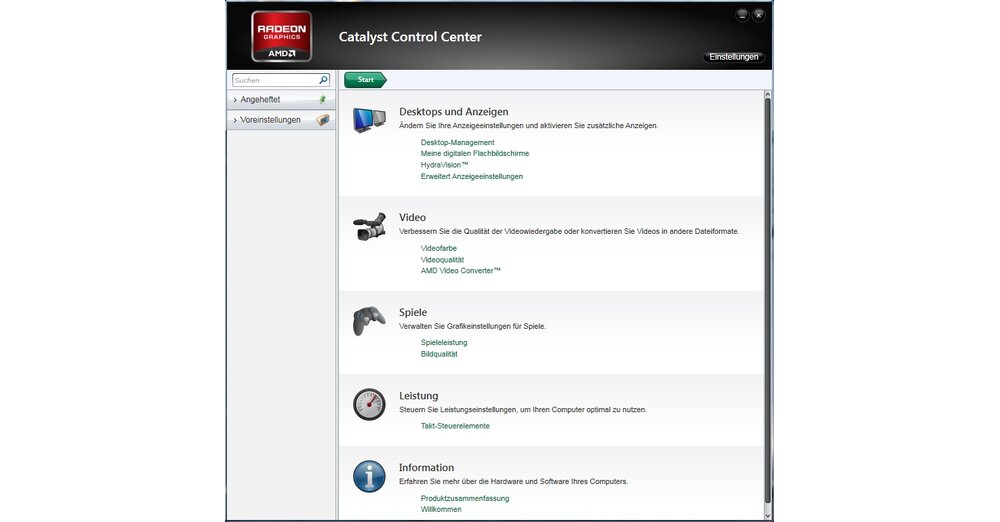Click the gamepad icon for Spiele
Image resolution: width=1000 pixels, height=522 pixels.
(369, 320)
